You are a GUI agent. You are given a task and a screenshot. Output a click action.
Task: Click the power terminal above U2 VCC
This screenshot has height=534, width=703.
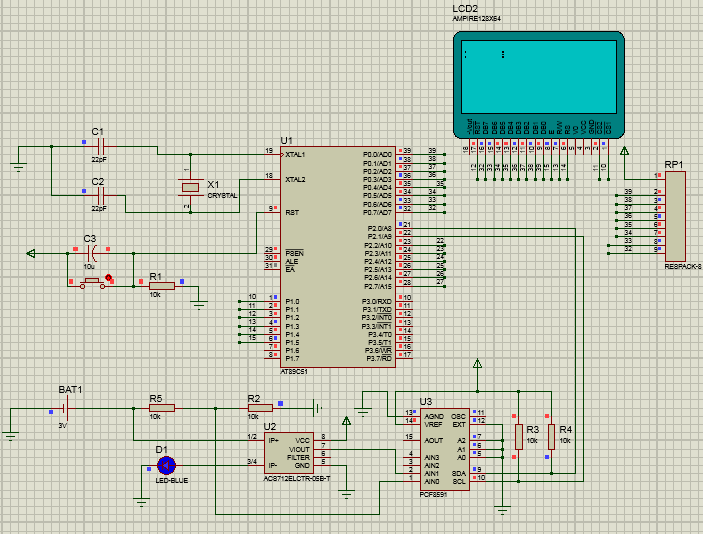point(346,421)
